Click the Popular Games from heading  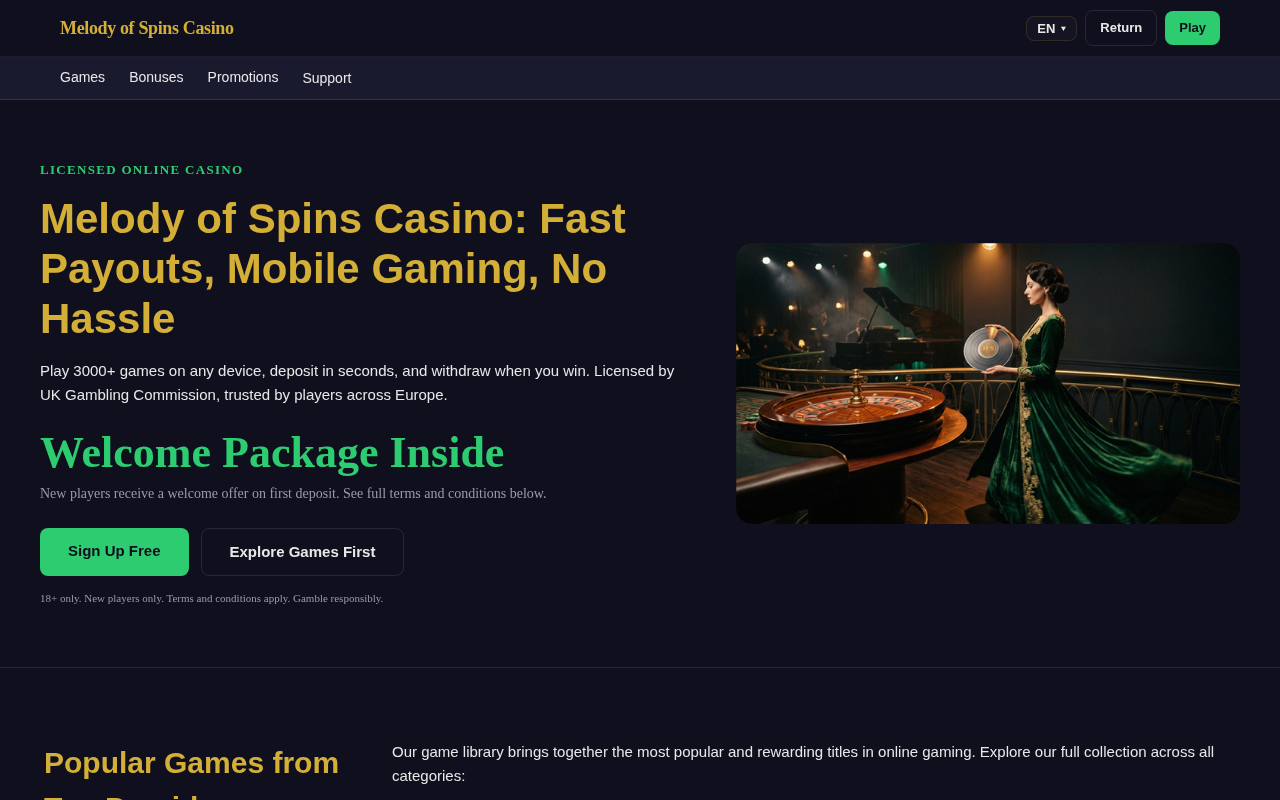[x=192, y=763]
